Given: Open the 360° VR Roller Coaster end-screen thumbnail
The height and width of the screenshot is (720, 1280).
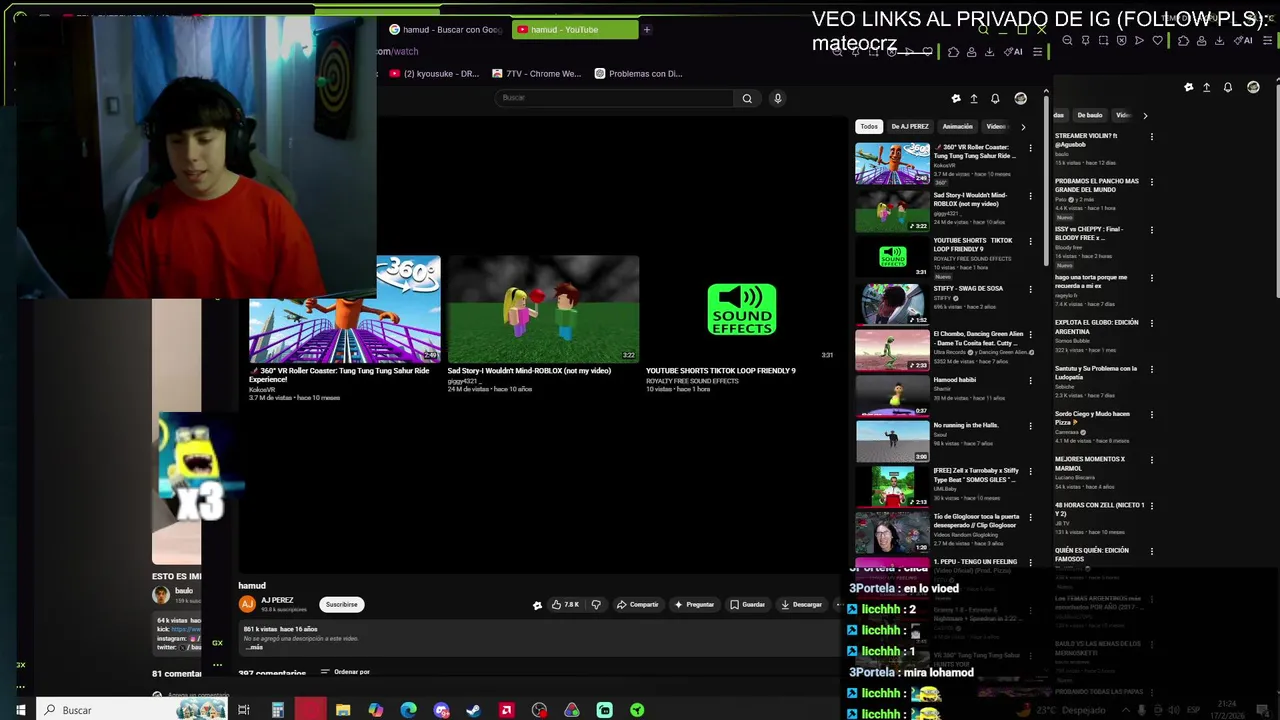Looking at the screenshot, I should (344, 309).
